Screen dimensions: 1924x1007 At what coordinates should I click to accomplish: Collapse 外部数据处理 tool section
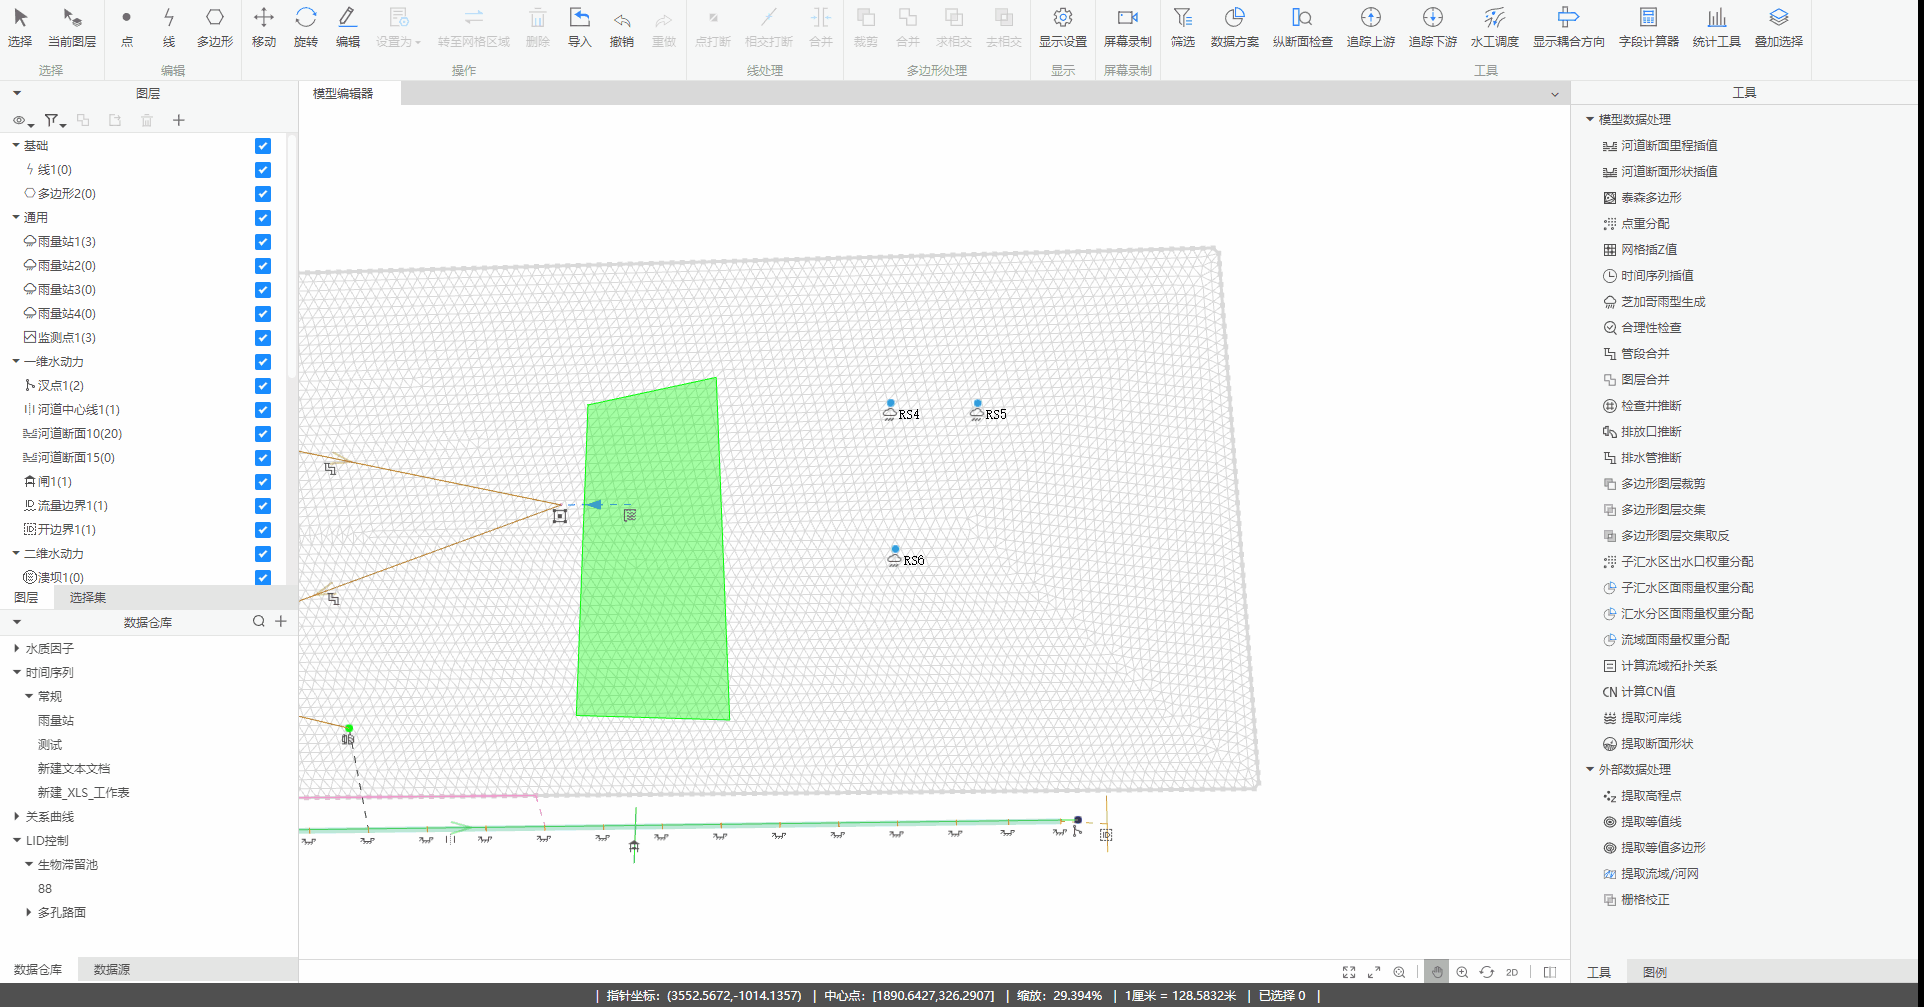1590,770
